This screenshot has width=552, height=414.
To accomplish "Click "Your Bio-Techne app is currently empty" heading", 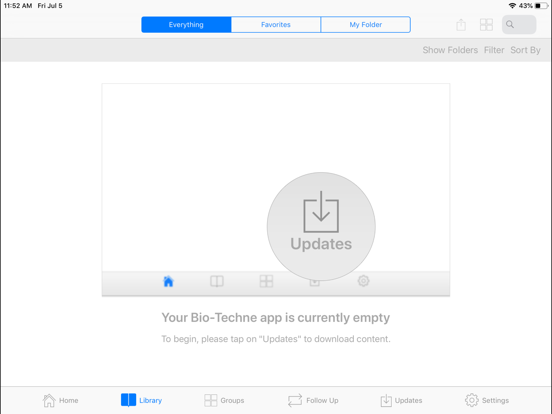I will tap(276, 318).
